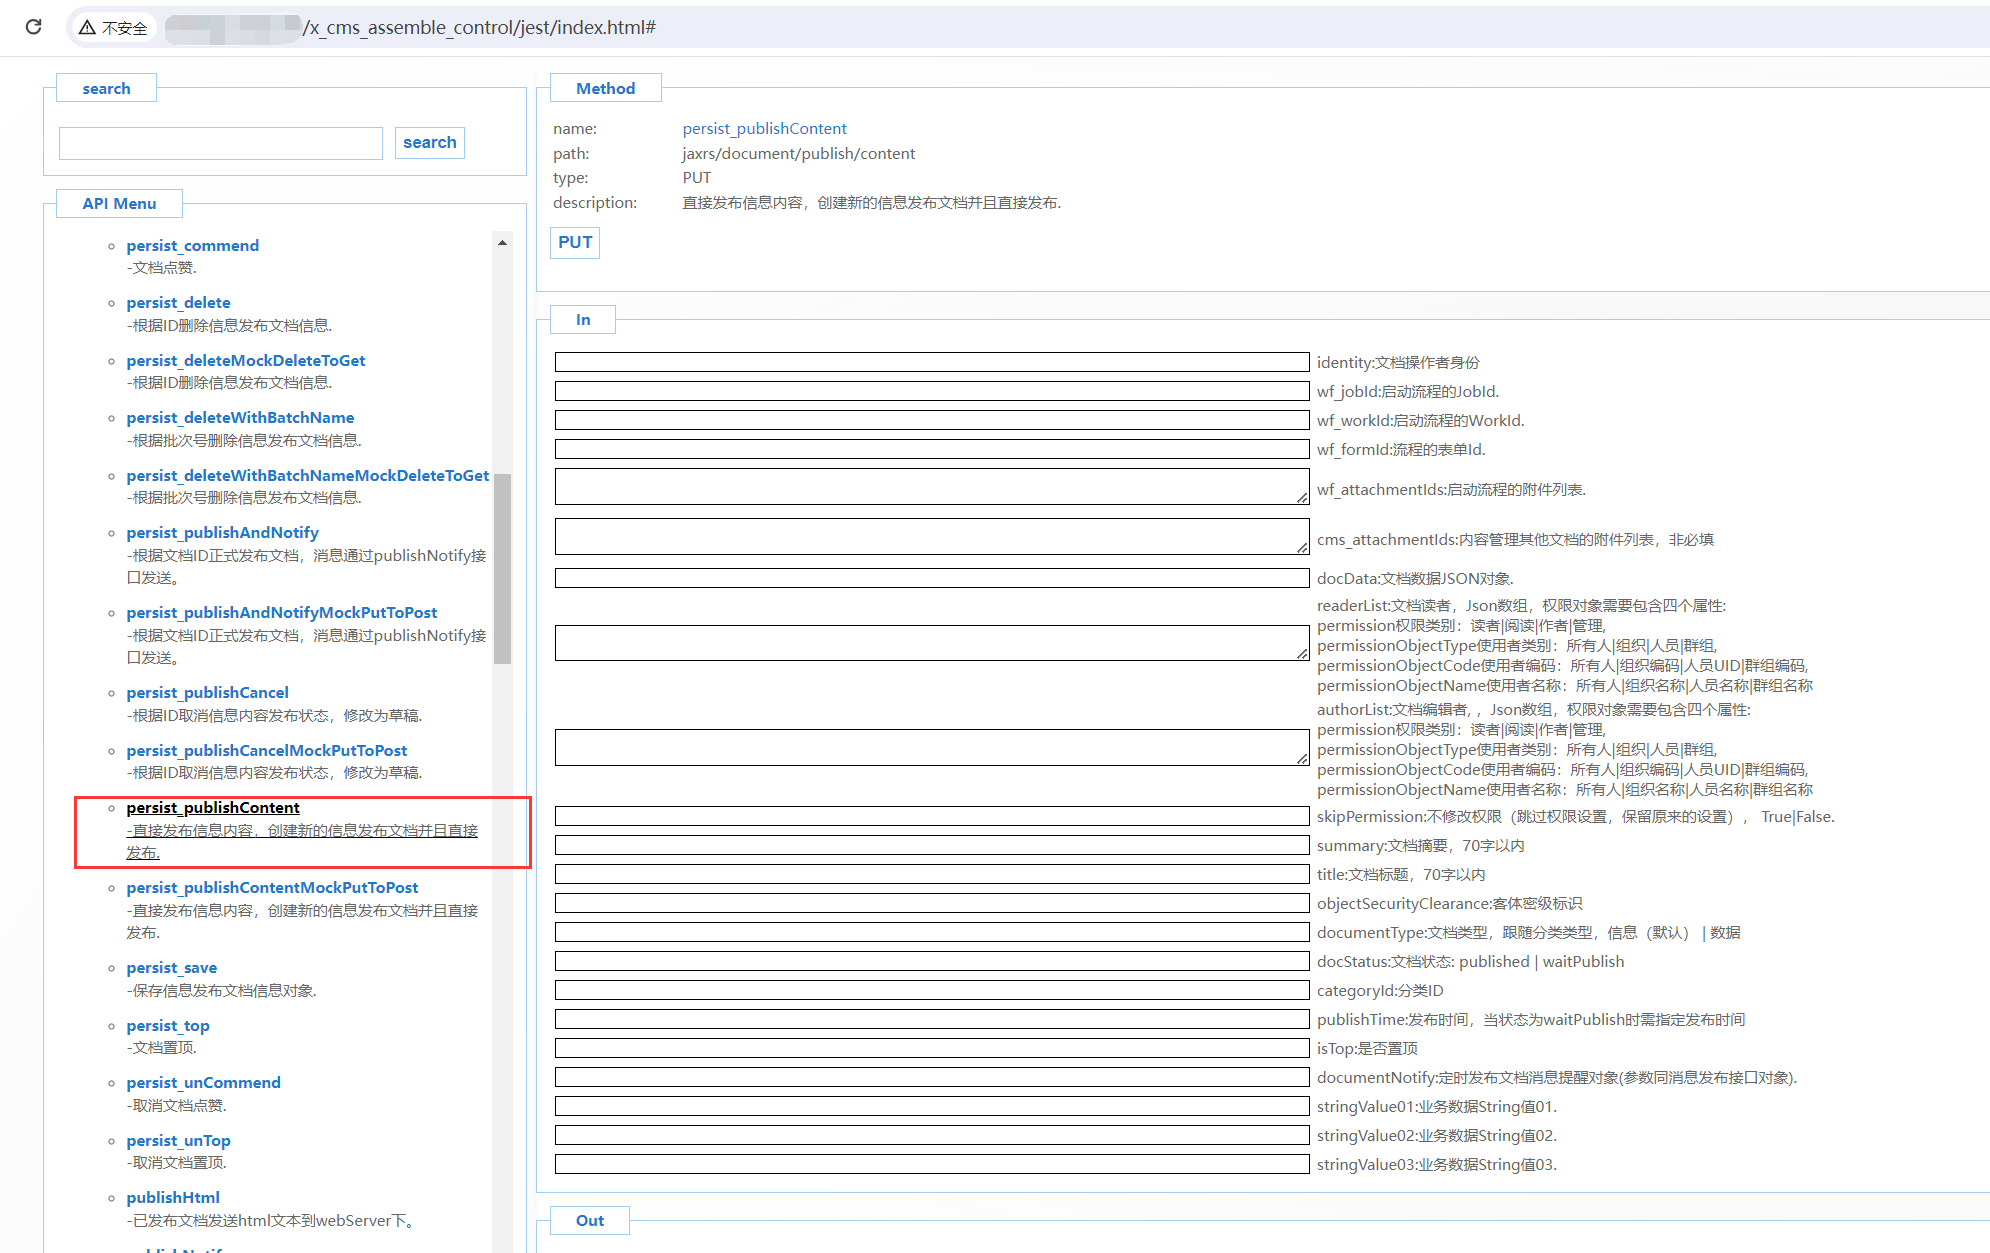Select persist_publishAndNotify in API menu
Viewport: 1990px width, 1253px height.
click(x=222, y=532)
